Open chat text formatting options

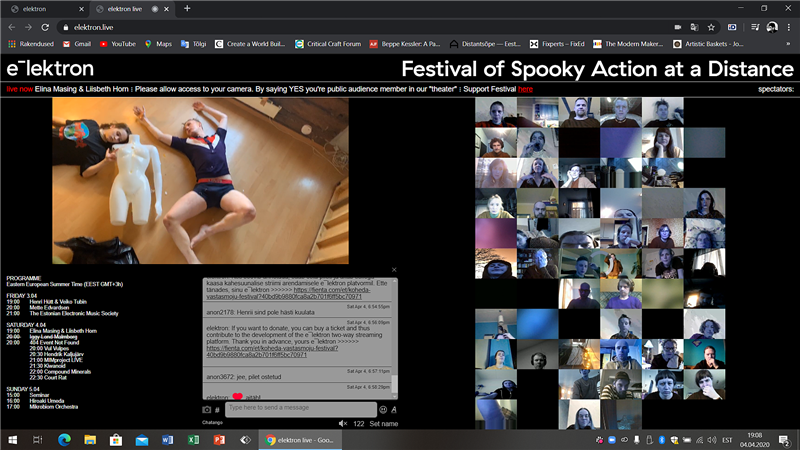pyautogui.click(x=394, y=409)
